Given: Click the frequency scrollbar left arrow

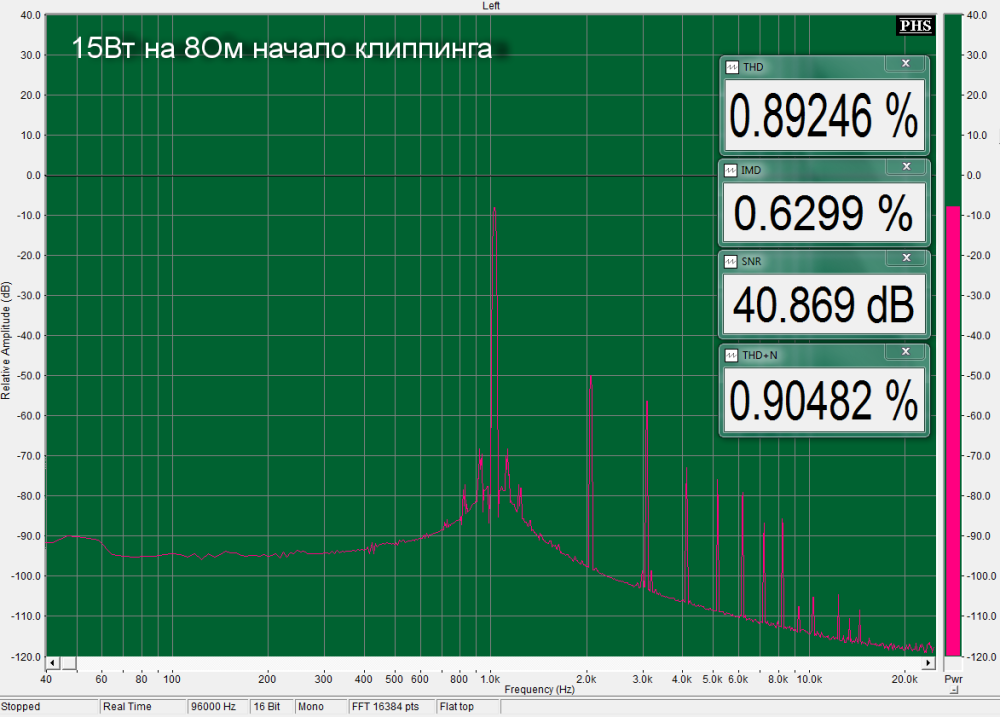Looking at the screenshot, I should click(52, 662).
